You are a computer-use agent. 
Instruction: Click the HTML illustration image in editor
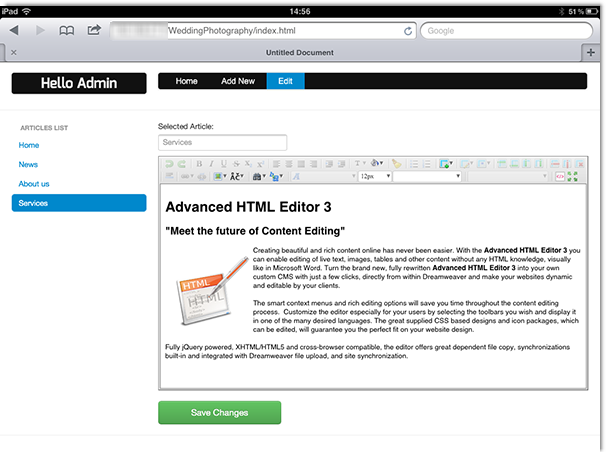pos(211,291)
